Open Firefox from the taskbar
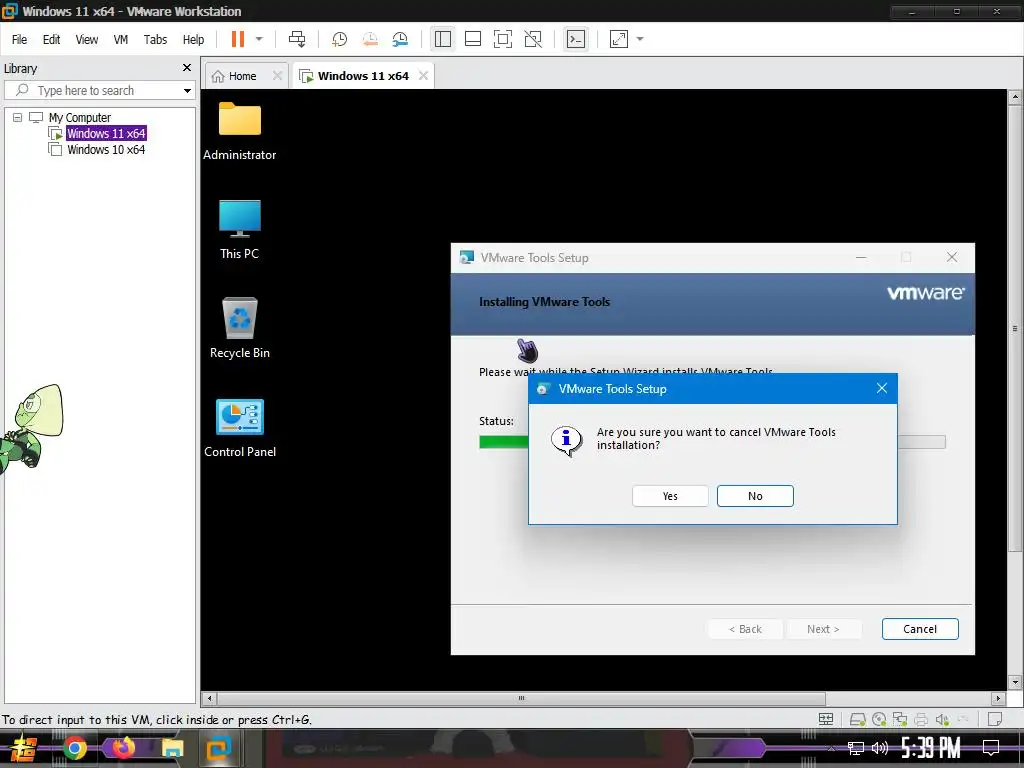 click(x=123, y=748)
